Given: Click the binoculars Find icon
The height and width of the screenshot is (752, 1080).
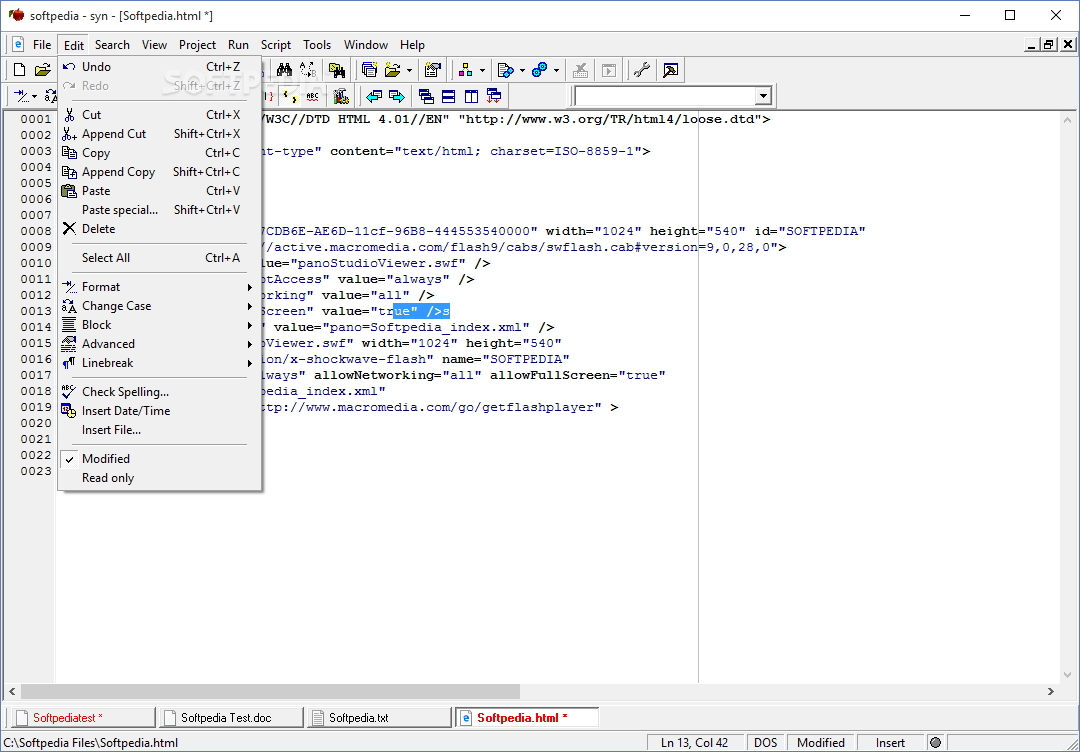Looking at the screenshot, I should [284, 70].
